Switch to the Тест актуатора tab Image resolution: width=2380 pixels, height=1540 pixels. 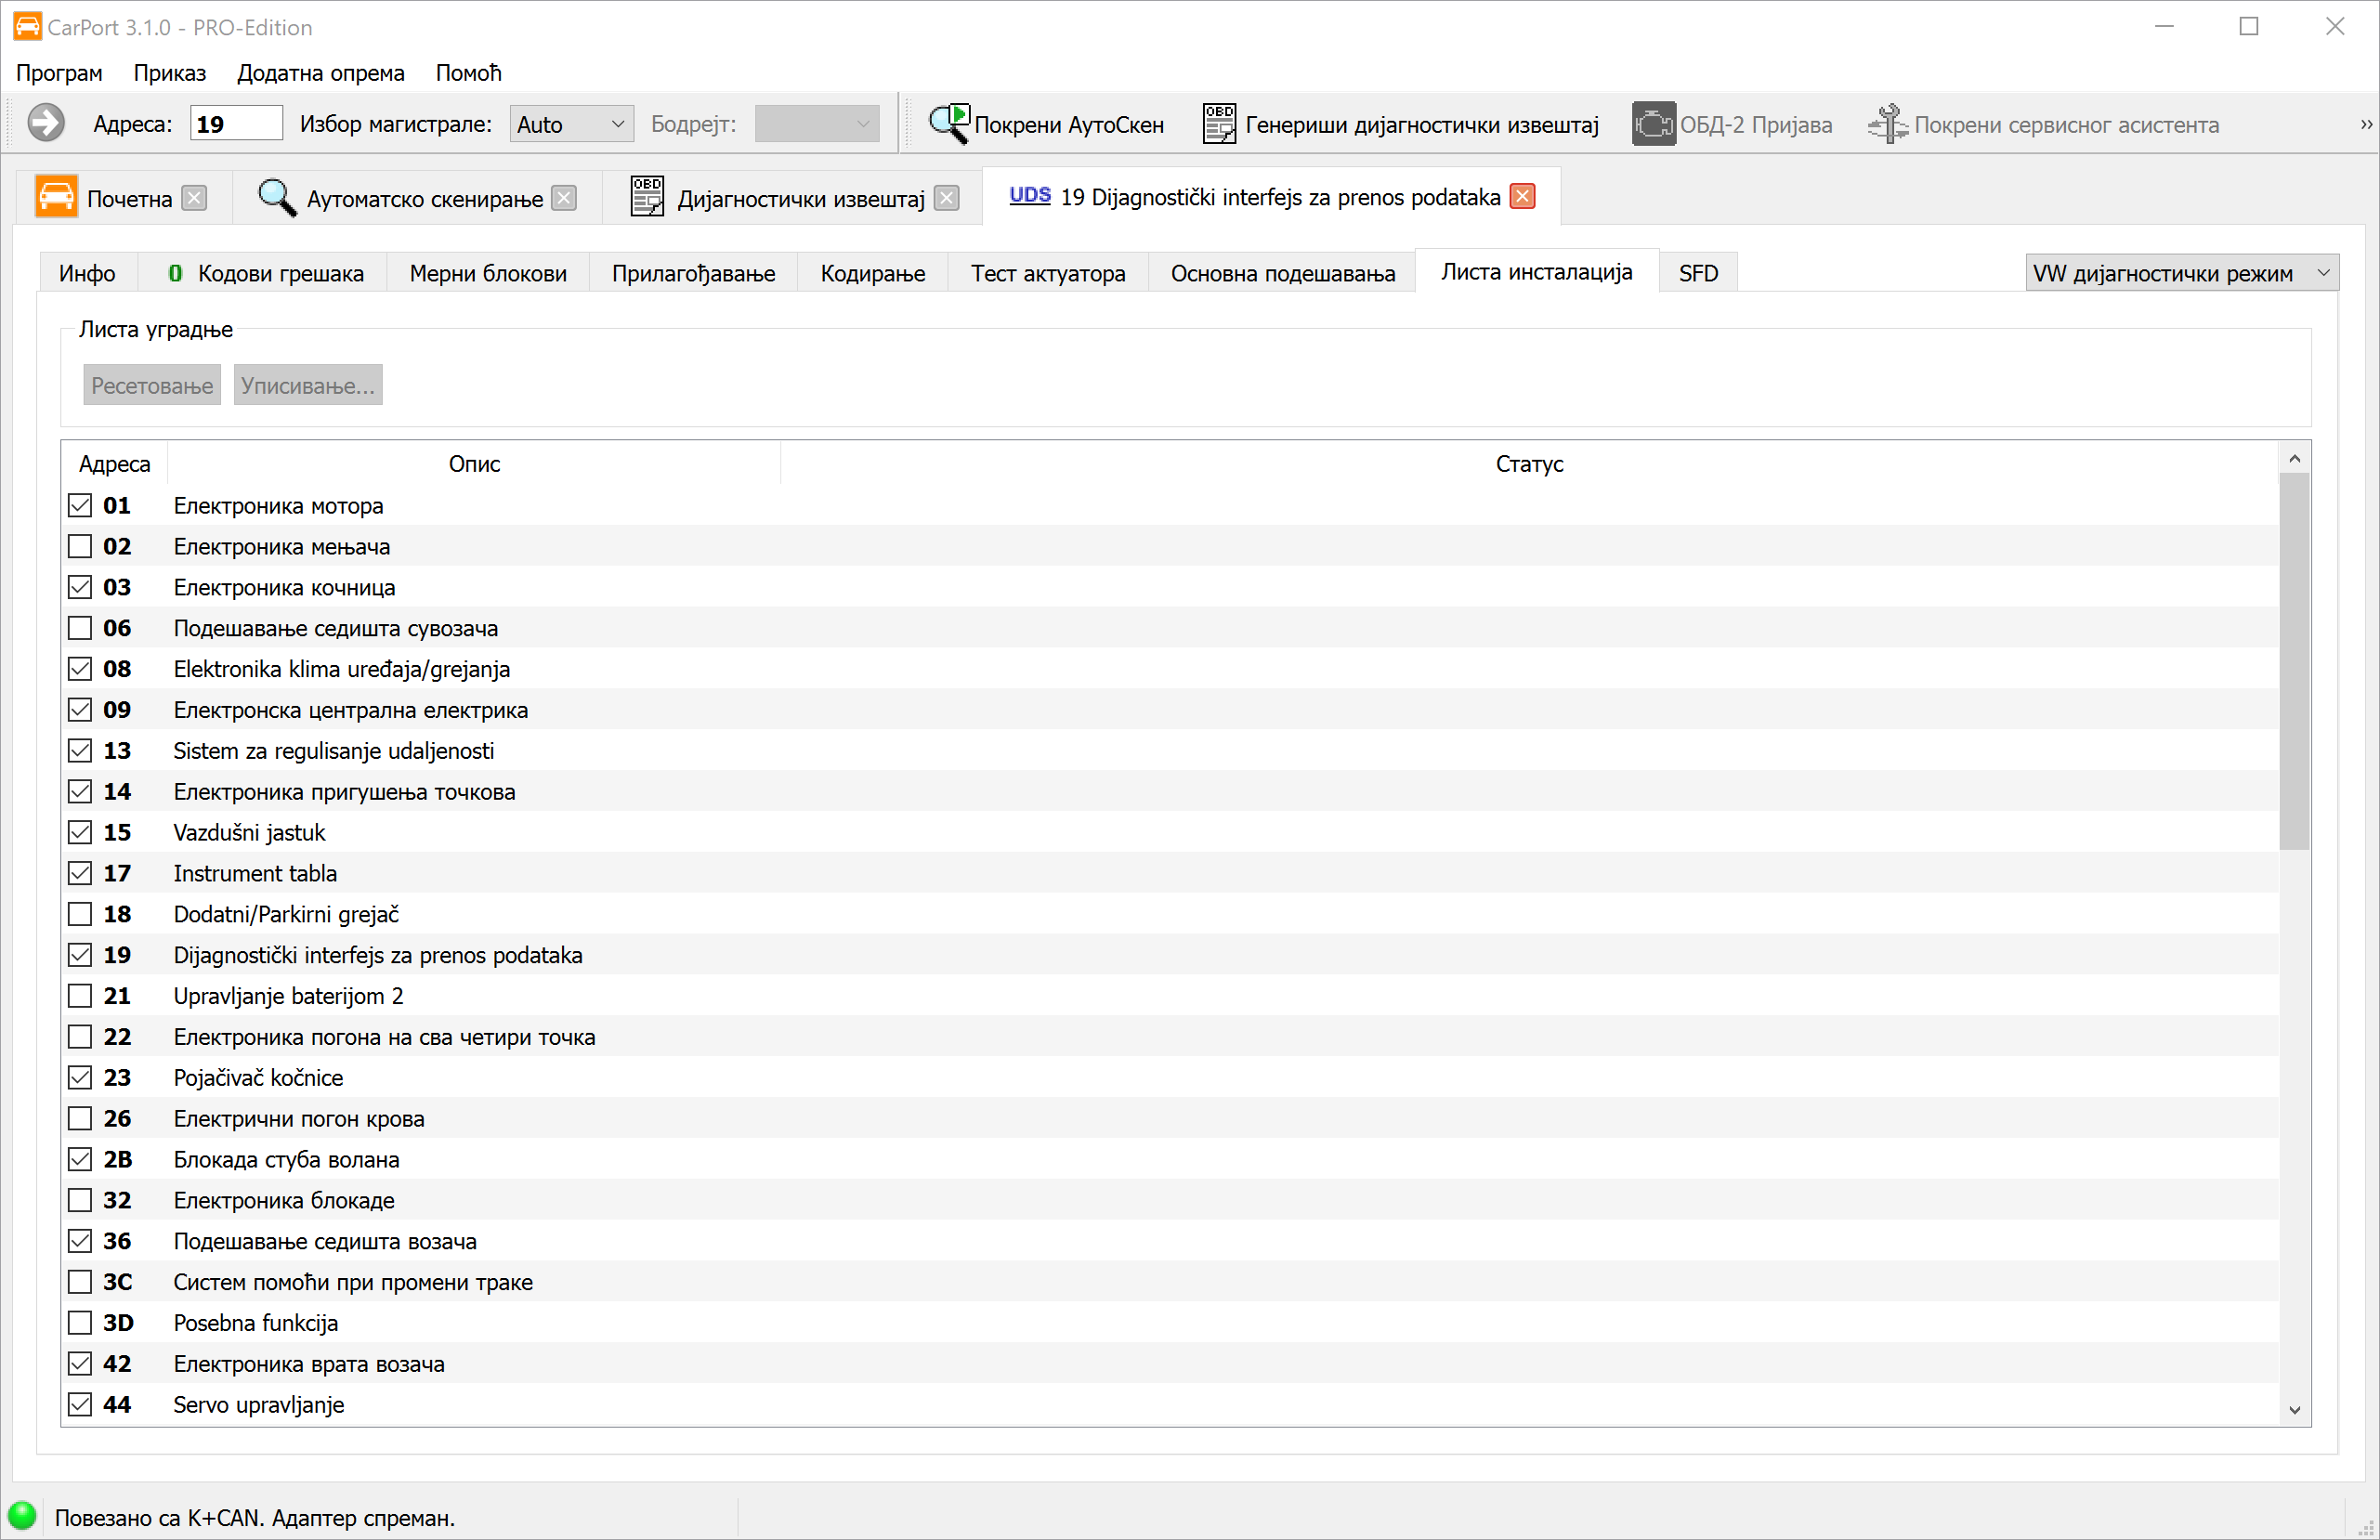(x=1047, y=273)
